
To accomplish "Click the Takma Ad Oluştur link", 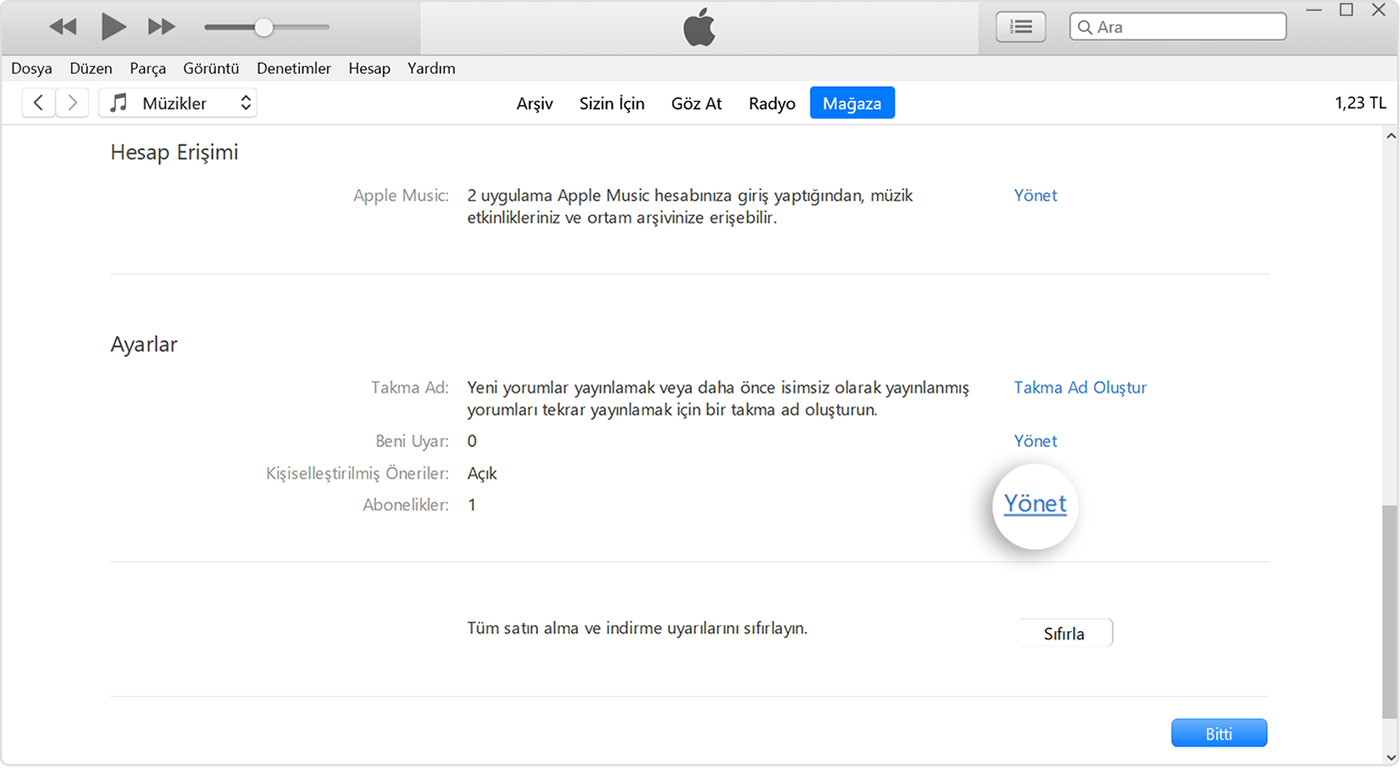I will (x=1080, y=387).
